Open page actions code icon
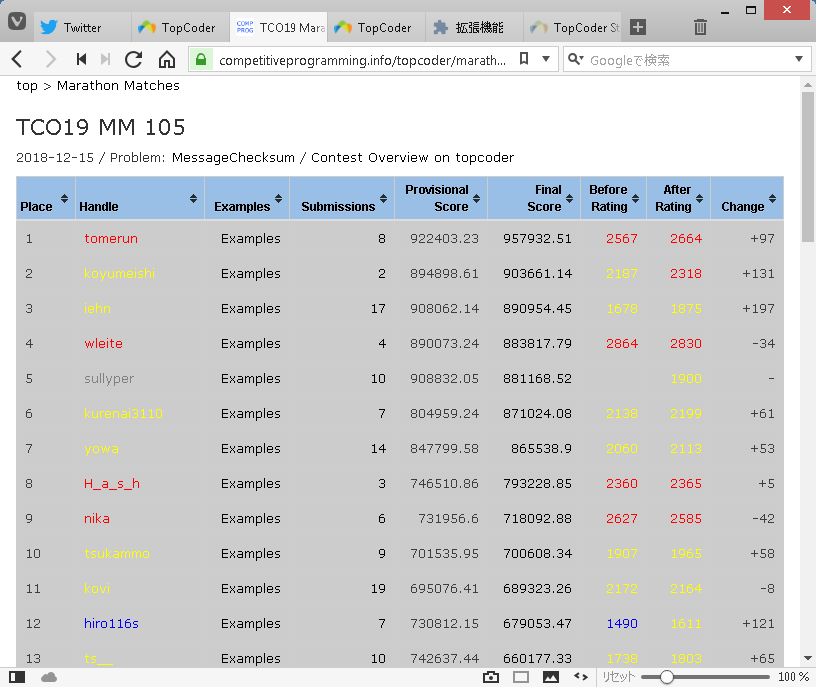The image size is (816, 687). tap(581, 677)
